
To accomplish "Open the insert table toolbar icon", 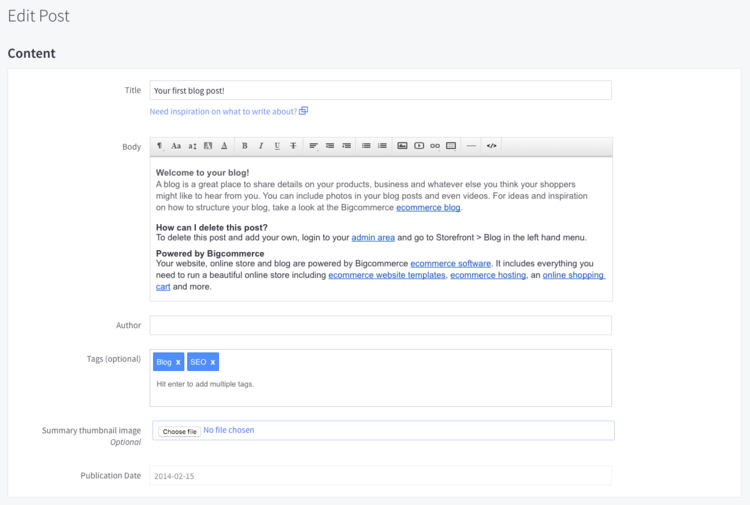I will (x=451, y=146).
